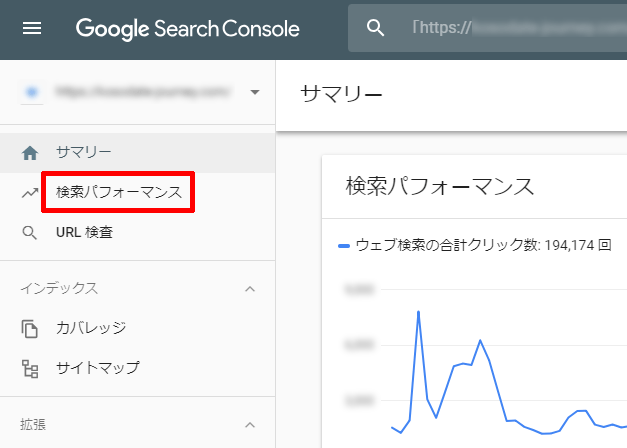Click the サイトマップ tree icon
This screenshot has height=448, width=627.
coord(30,369)
